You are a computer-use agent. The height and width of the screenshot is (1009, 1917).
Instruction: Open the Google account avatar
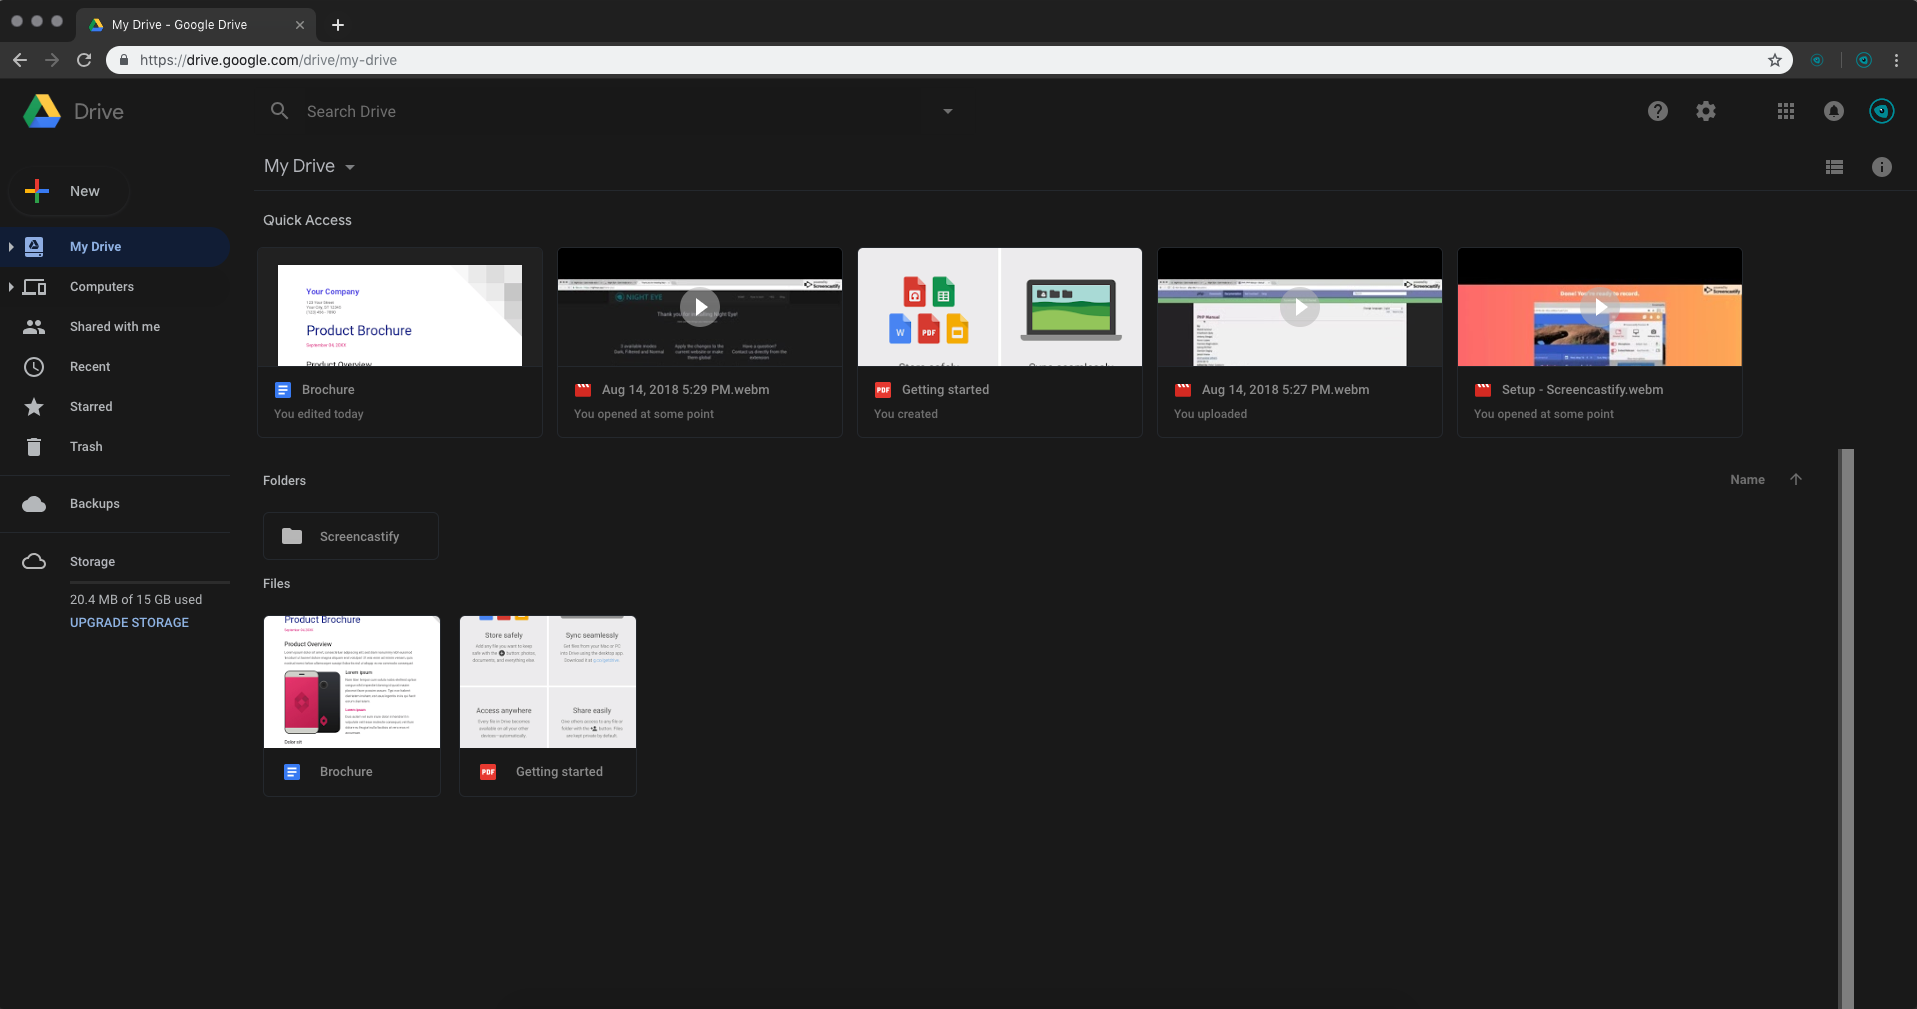coord(1882,111)
